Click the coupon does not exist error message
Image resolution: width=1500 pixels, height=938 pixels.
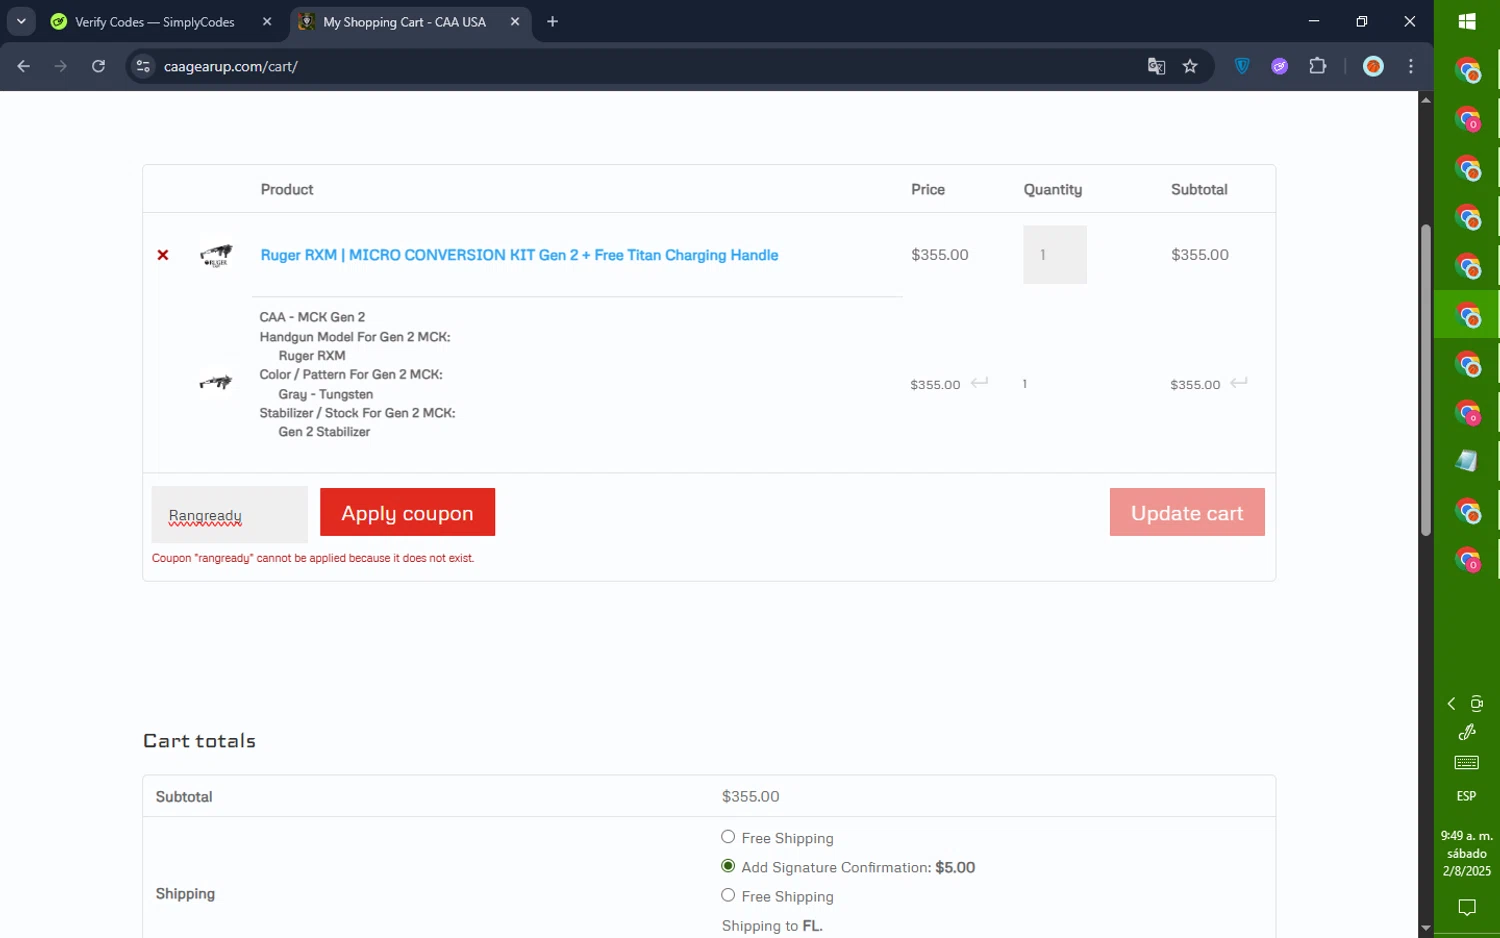(x=313, y=558)
